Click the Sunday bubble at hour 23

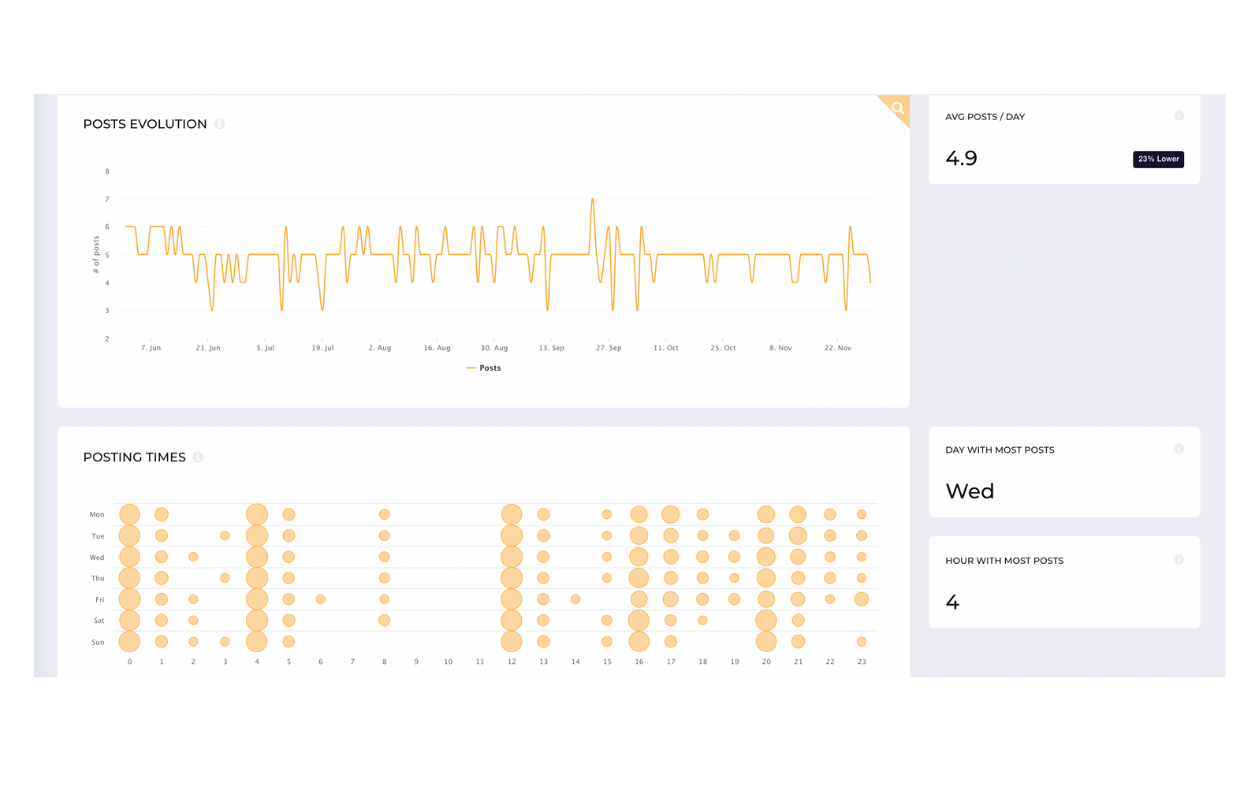(861, 641)
